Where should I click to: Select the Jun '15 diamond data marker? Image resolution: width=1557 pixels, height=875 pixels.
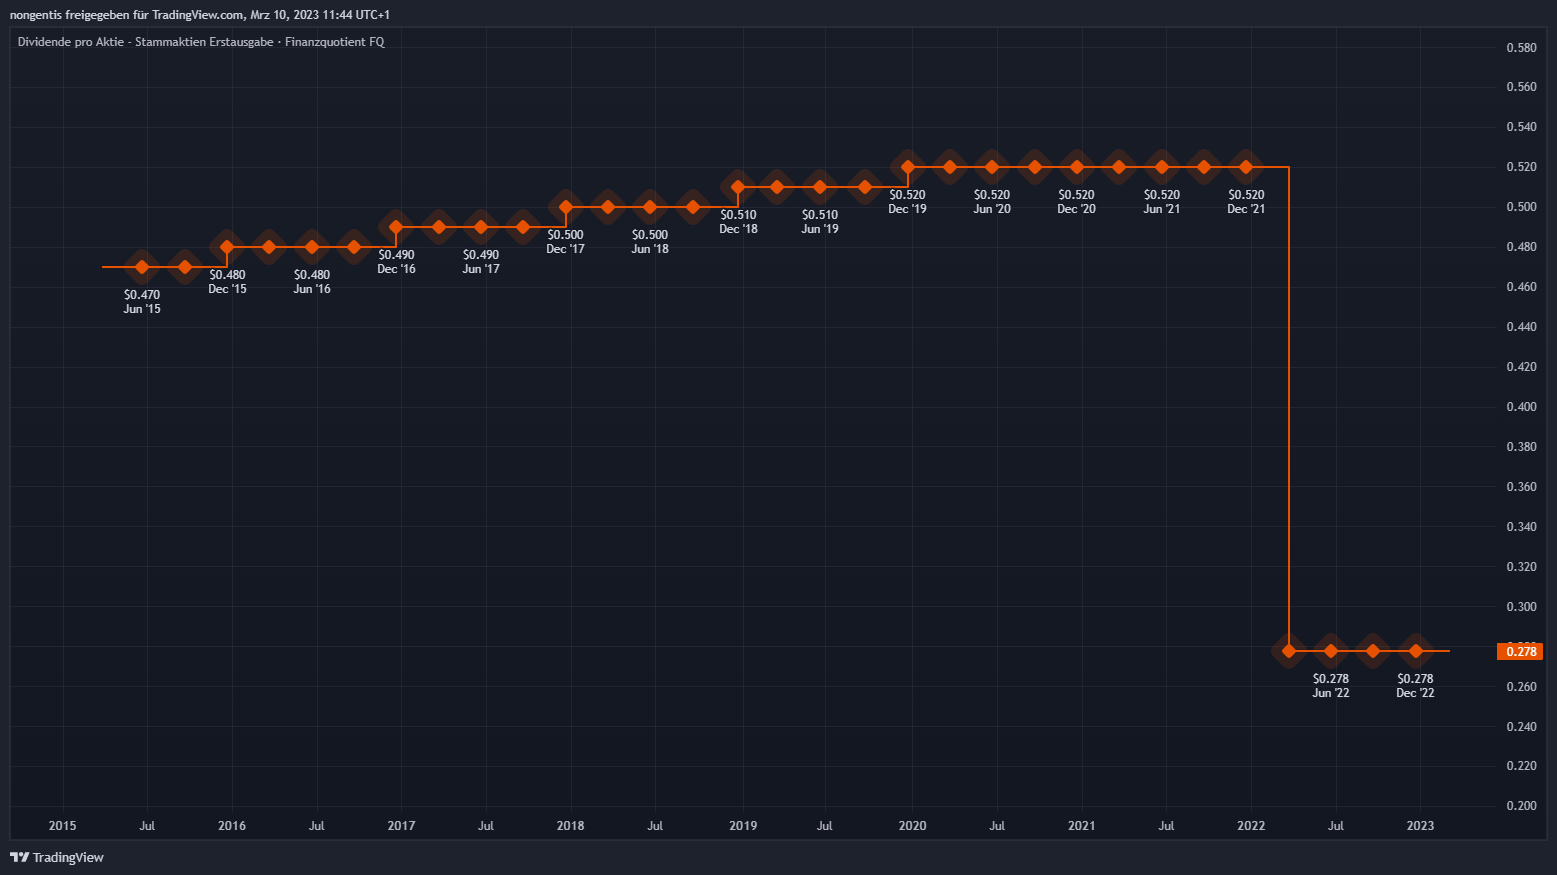point(142,267)
